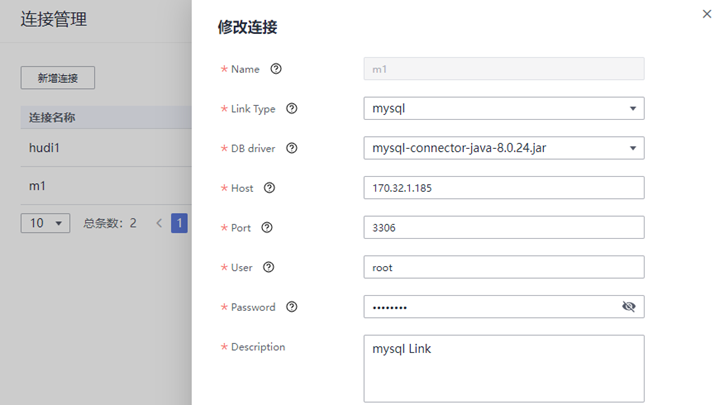724x405 pixels.
Task: Click the help icon next to Name
Action: pos(276,69)
